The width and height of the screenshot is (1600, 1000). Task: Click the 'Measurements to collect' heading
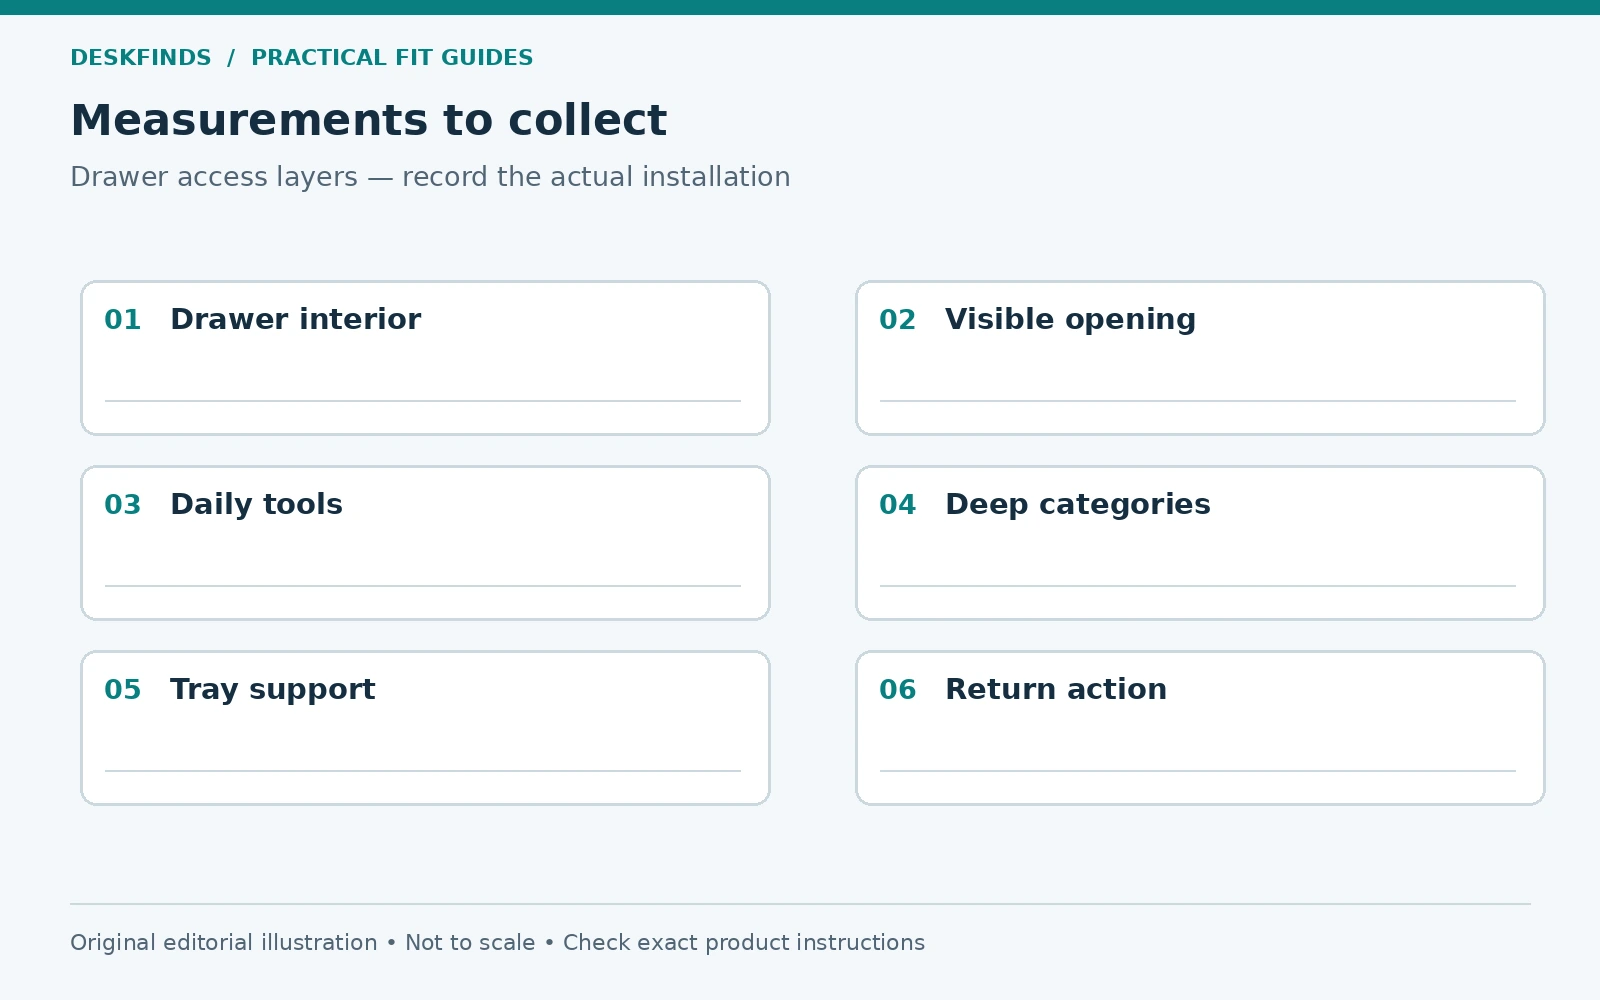[x=368, y=121]
